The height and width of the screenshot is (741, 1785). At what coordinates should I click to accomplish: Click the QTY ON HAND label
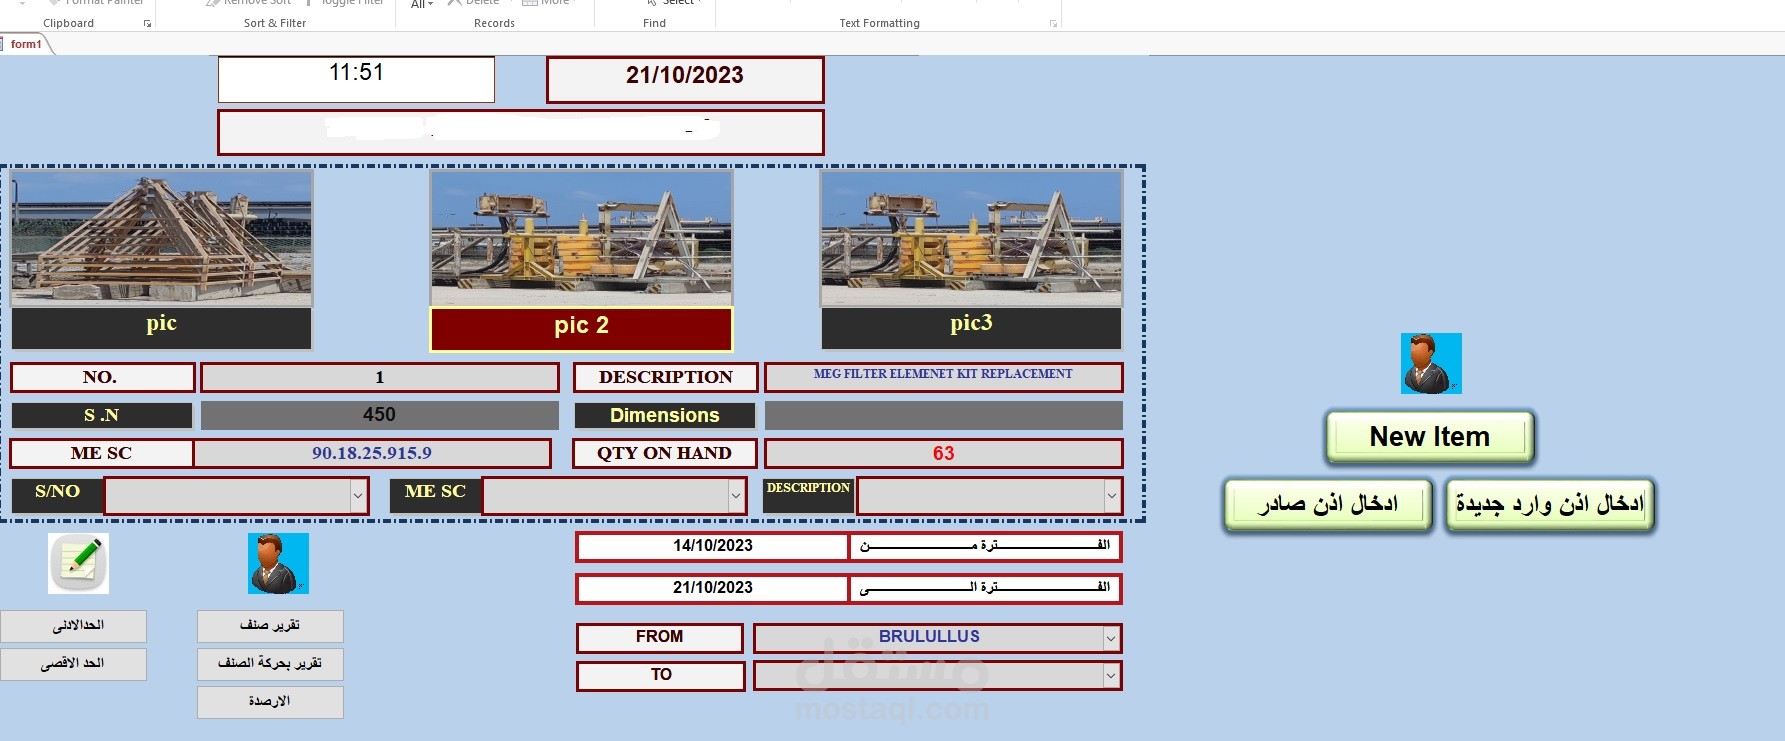pyautogui.click(x=665, y=453)
